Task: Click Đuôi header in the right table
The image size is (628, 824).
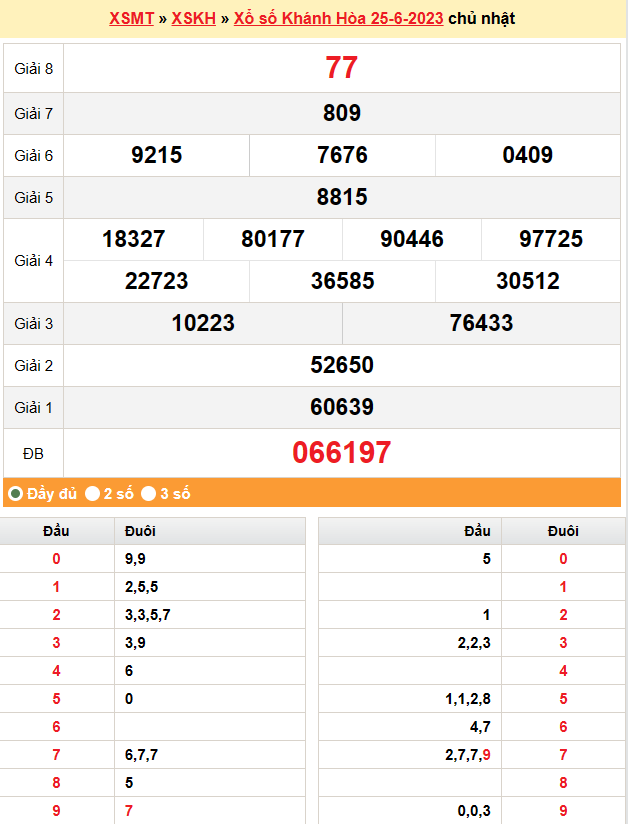Action: [x=563, y=531]
